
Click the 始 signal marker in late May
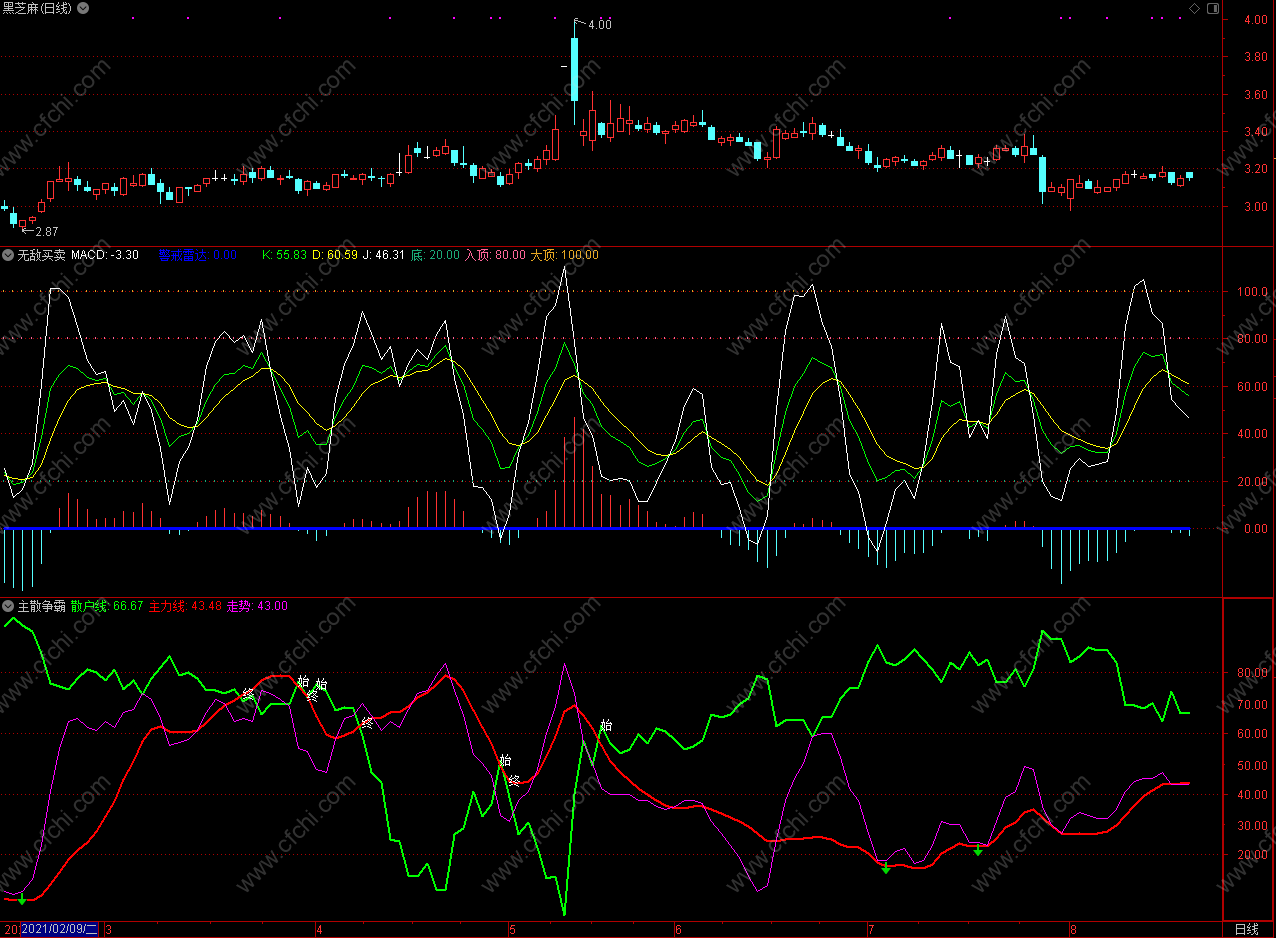[x=605, y=725]
